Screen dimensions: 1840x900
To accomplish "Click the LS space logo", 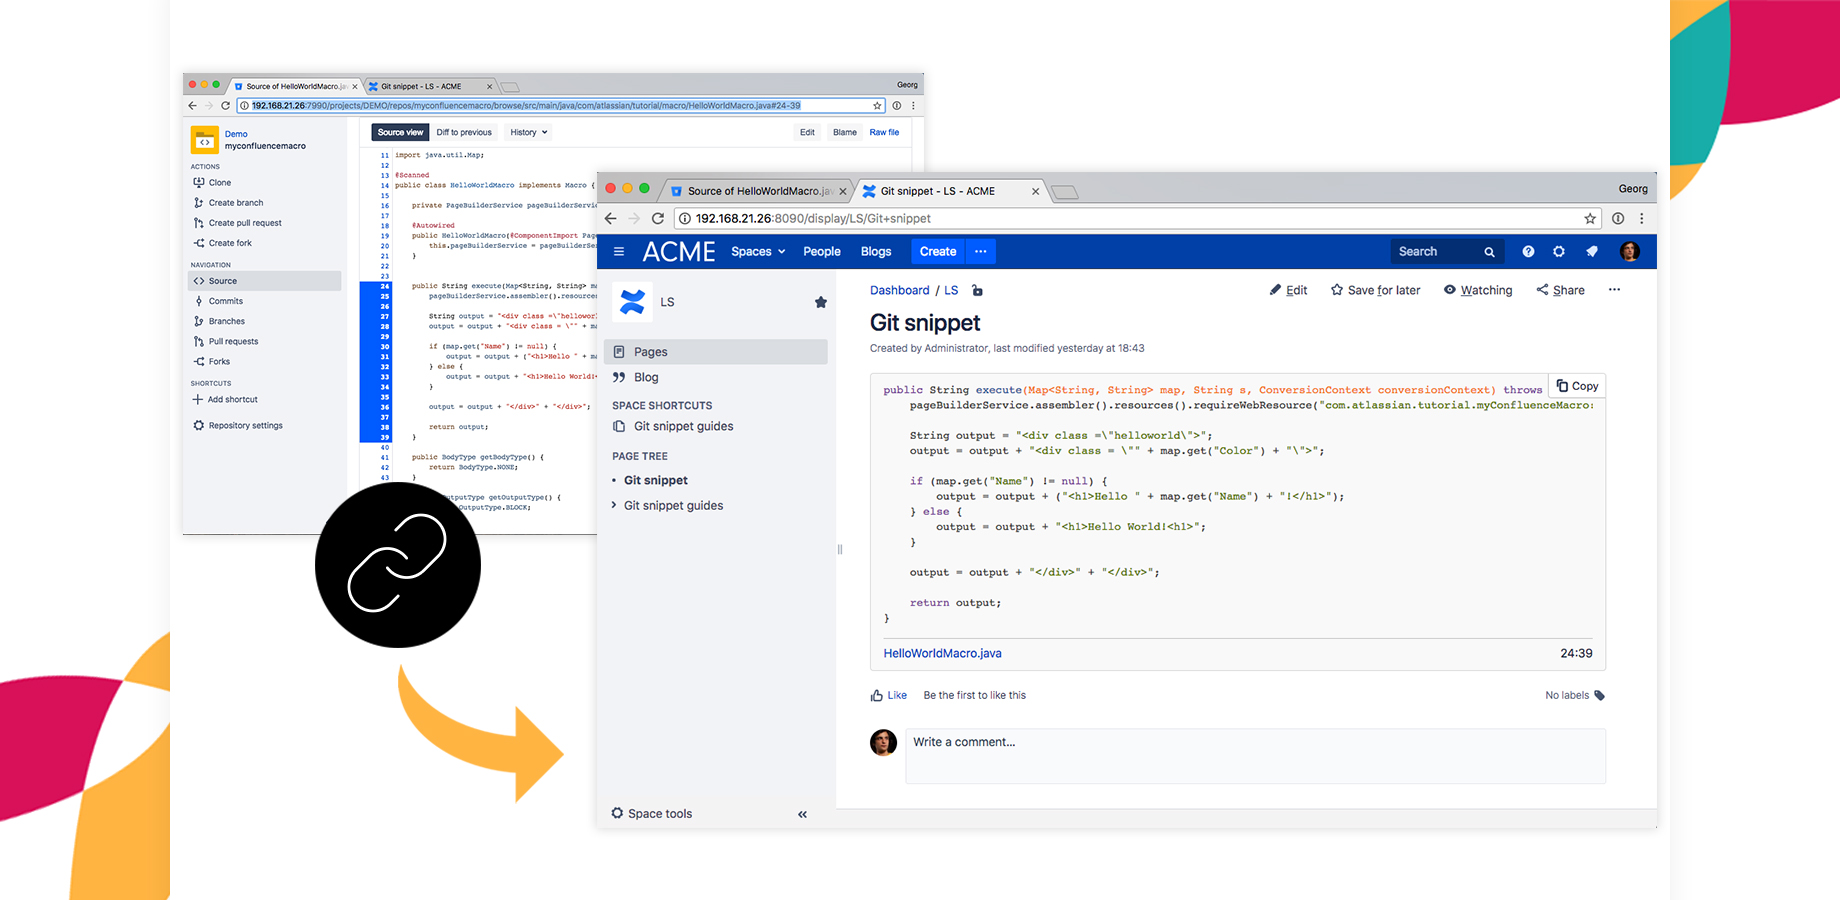I will pyautogui.click(x=632, y=301).
